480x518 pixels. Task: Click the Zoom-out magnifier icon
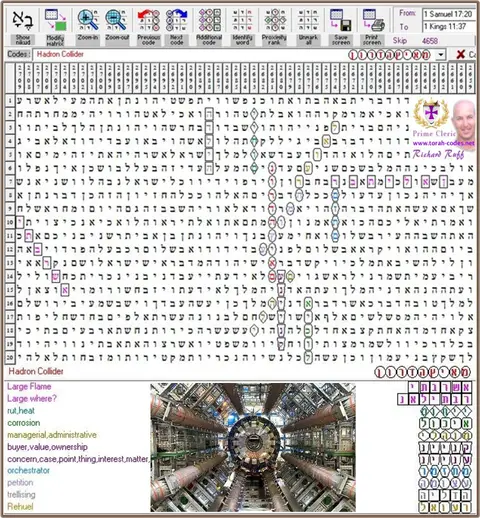pos(116,20)
